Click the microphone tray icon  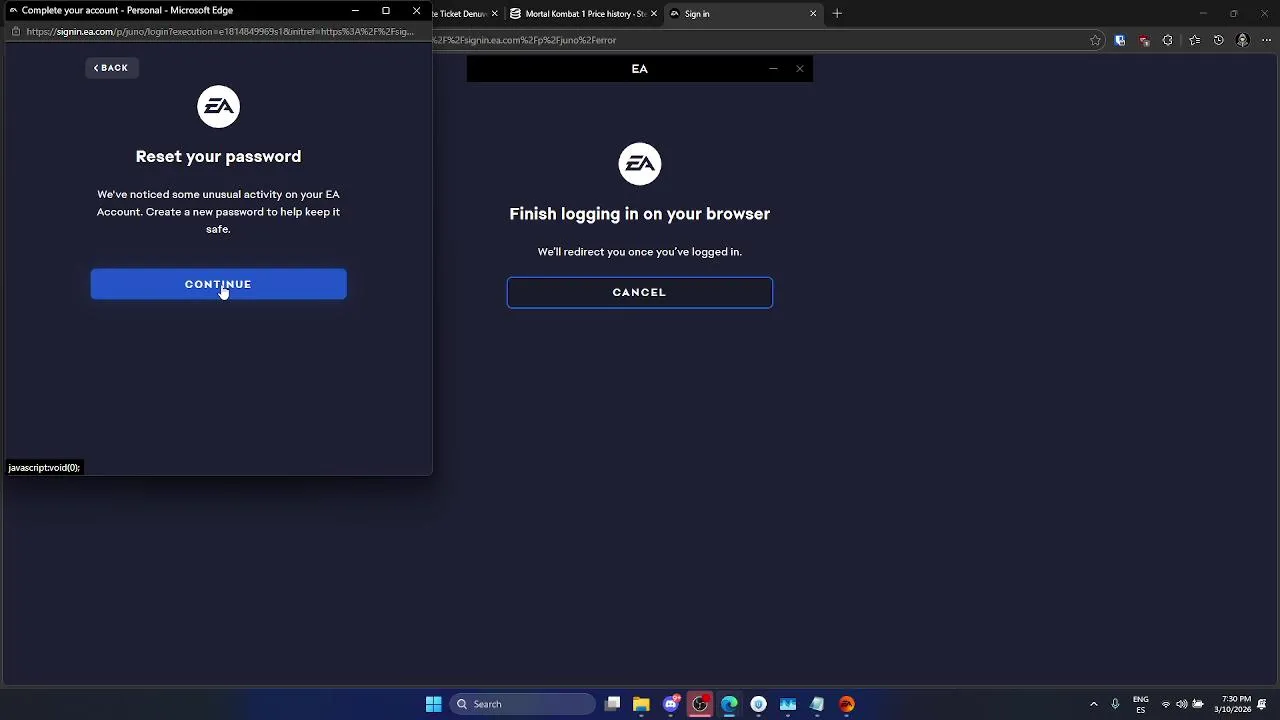[x=1115, y=704]
